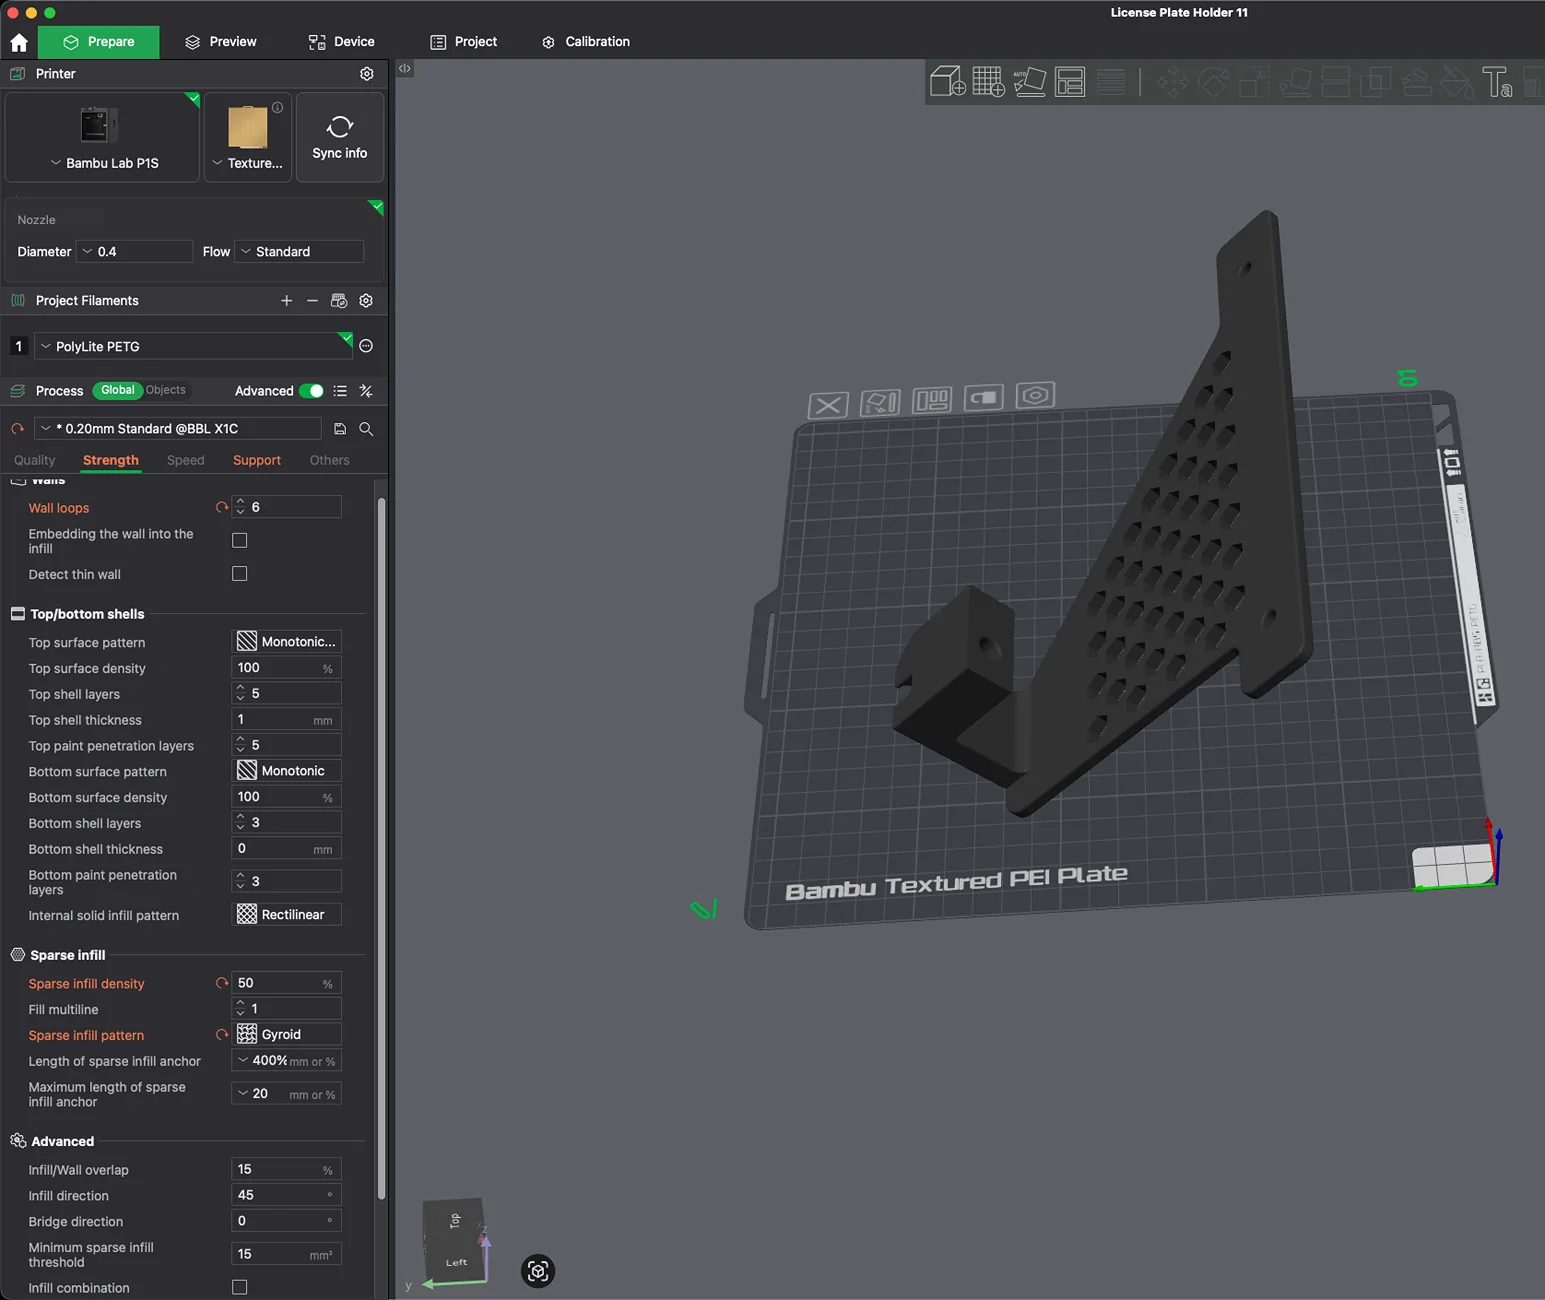Reset Wall loops to default
Viewport: 1545px width, 1300px height.
(x=222, y=508)
